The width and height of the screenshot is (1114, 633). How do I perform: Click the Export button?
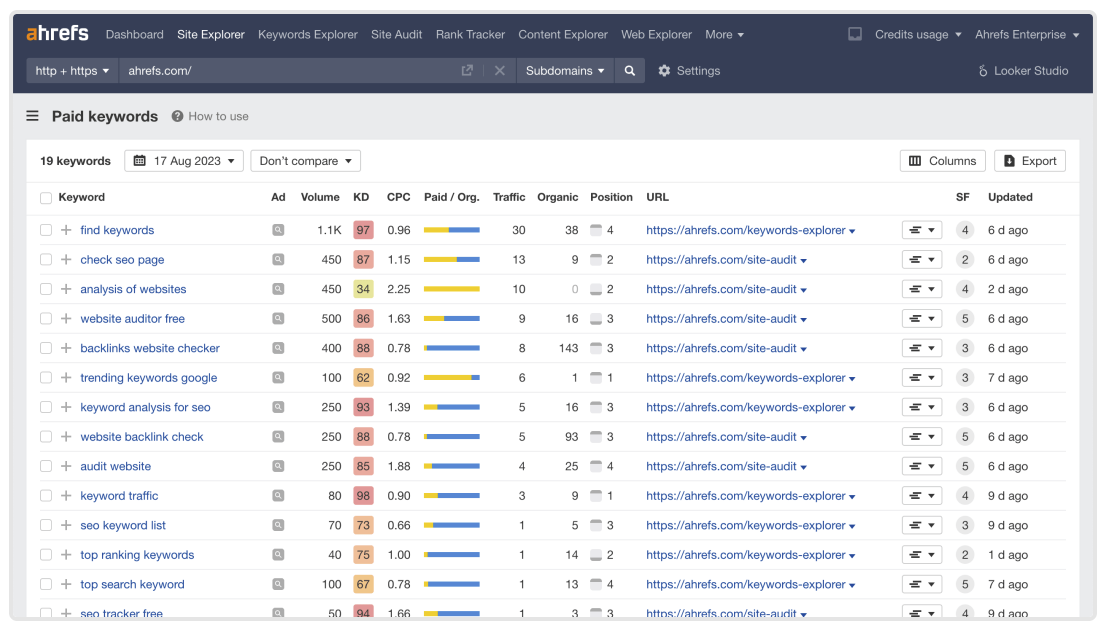pyautogui.click(x=1030, y=161)
